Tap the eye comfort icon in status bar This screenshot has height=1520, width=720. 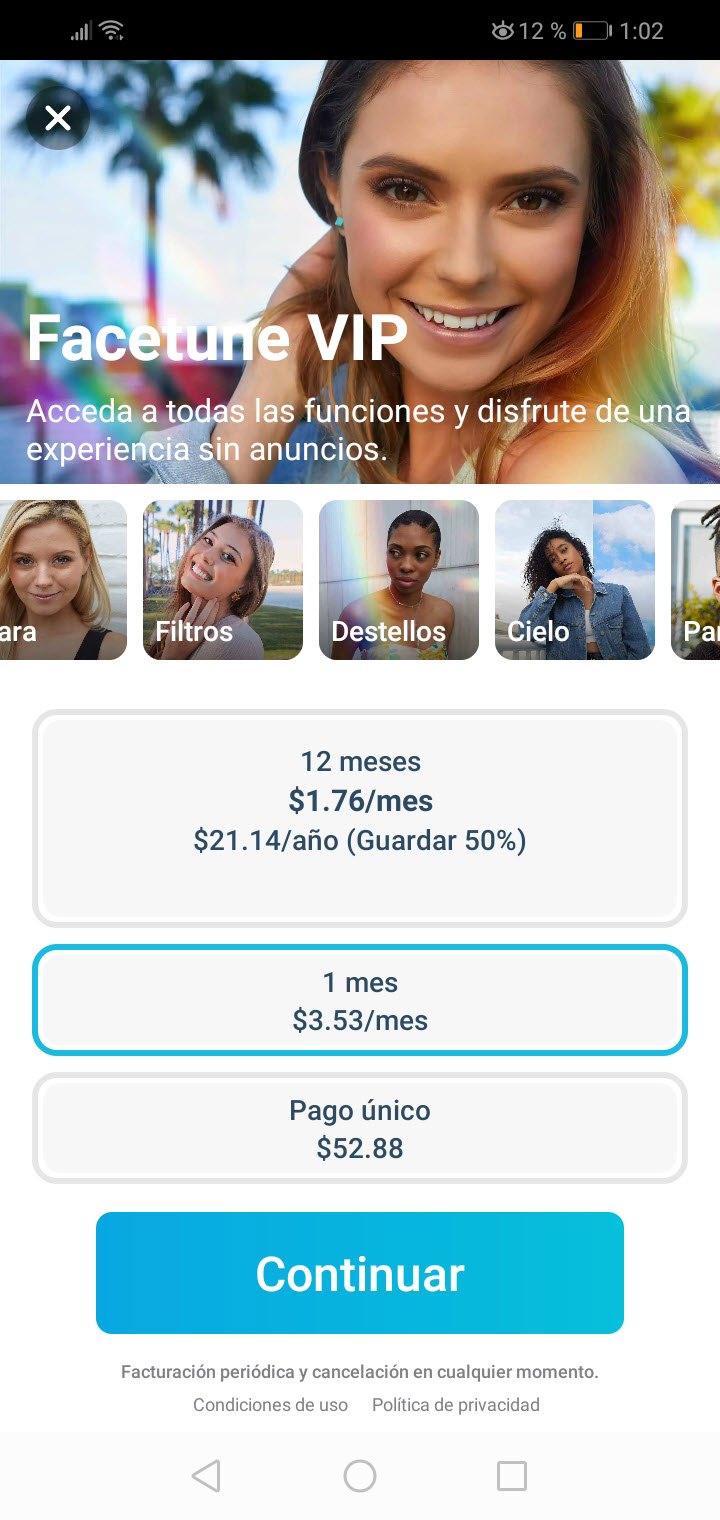pyautogui.click(x=502, y=31)
